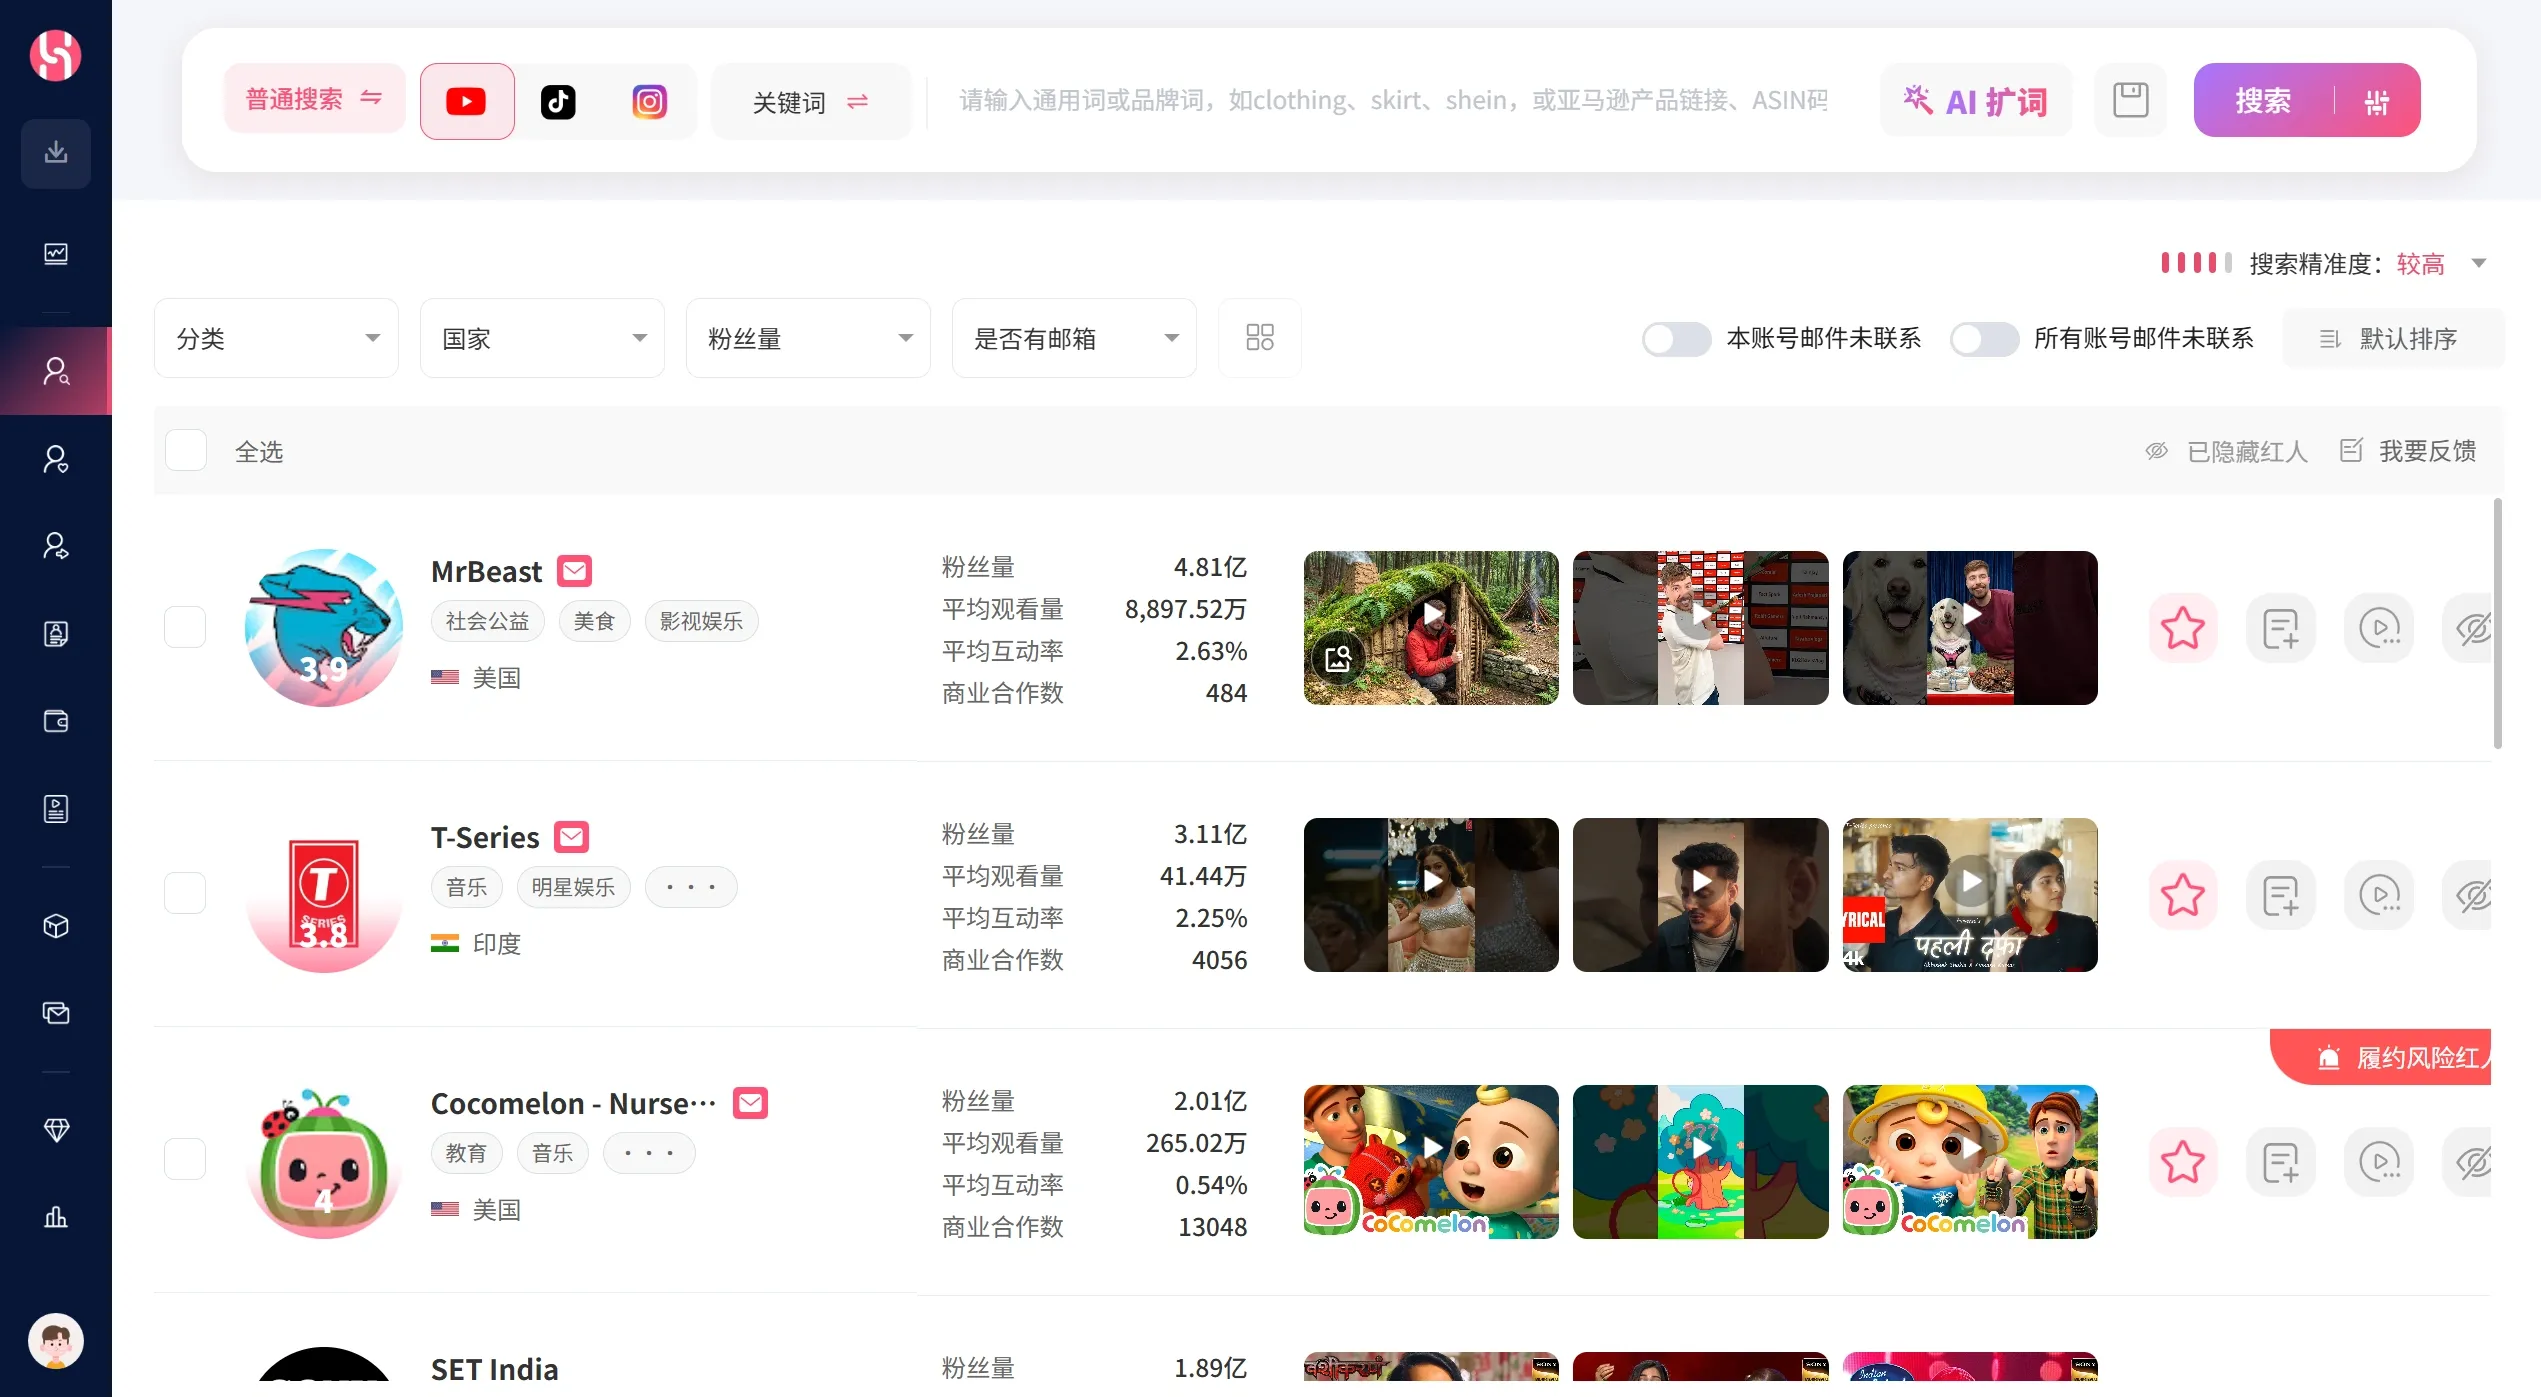Open the user avatar at sidebar bottom

coord(56,1341)
